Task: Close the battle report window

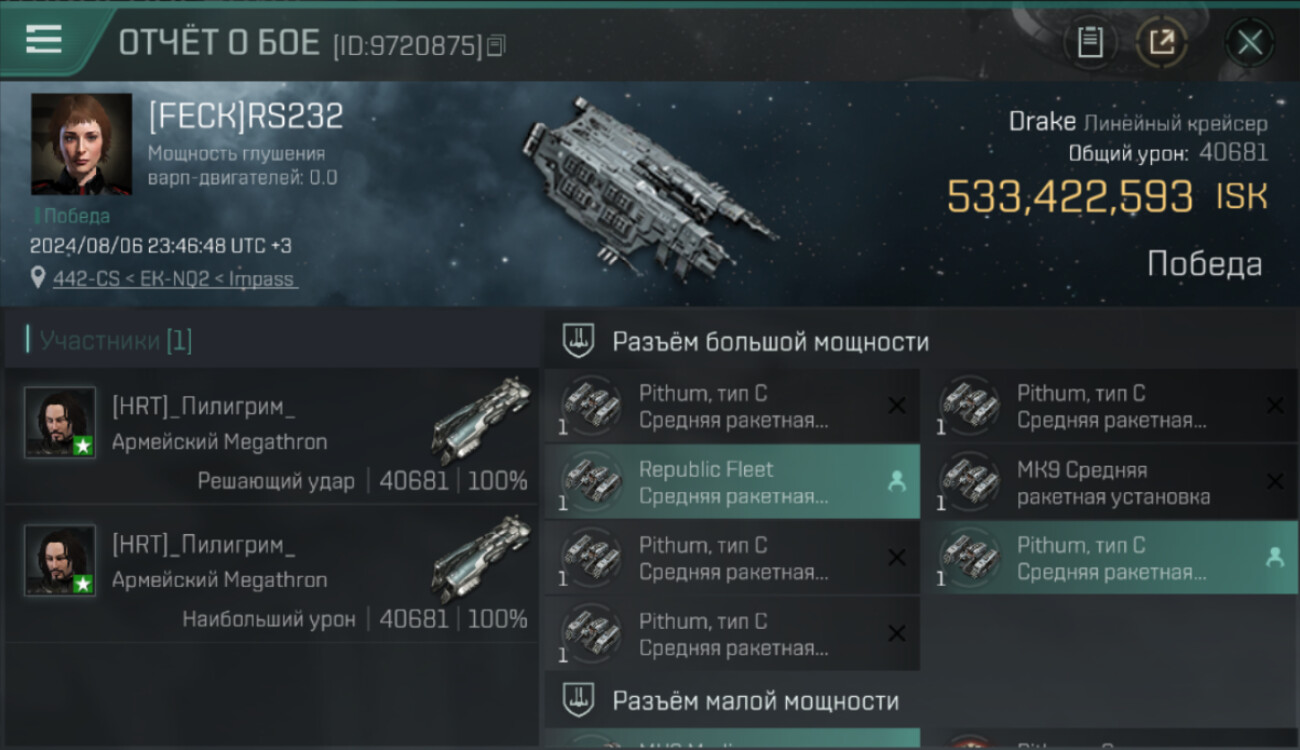Action: 1249,43
